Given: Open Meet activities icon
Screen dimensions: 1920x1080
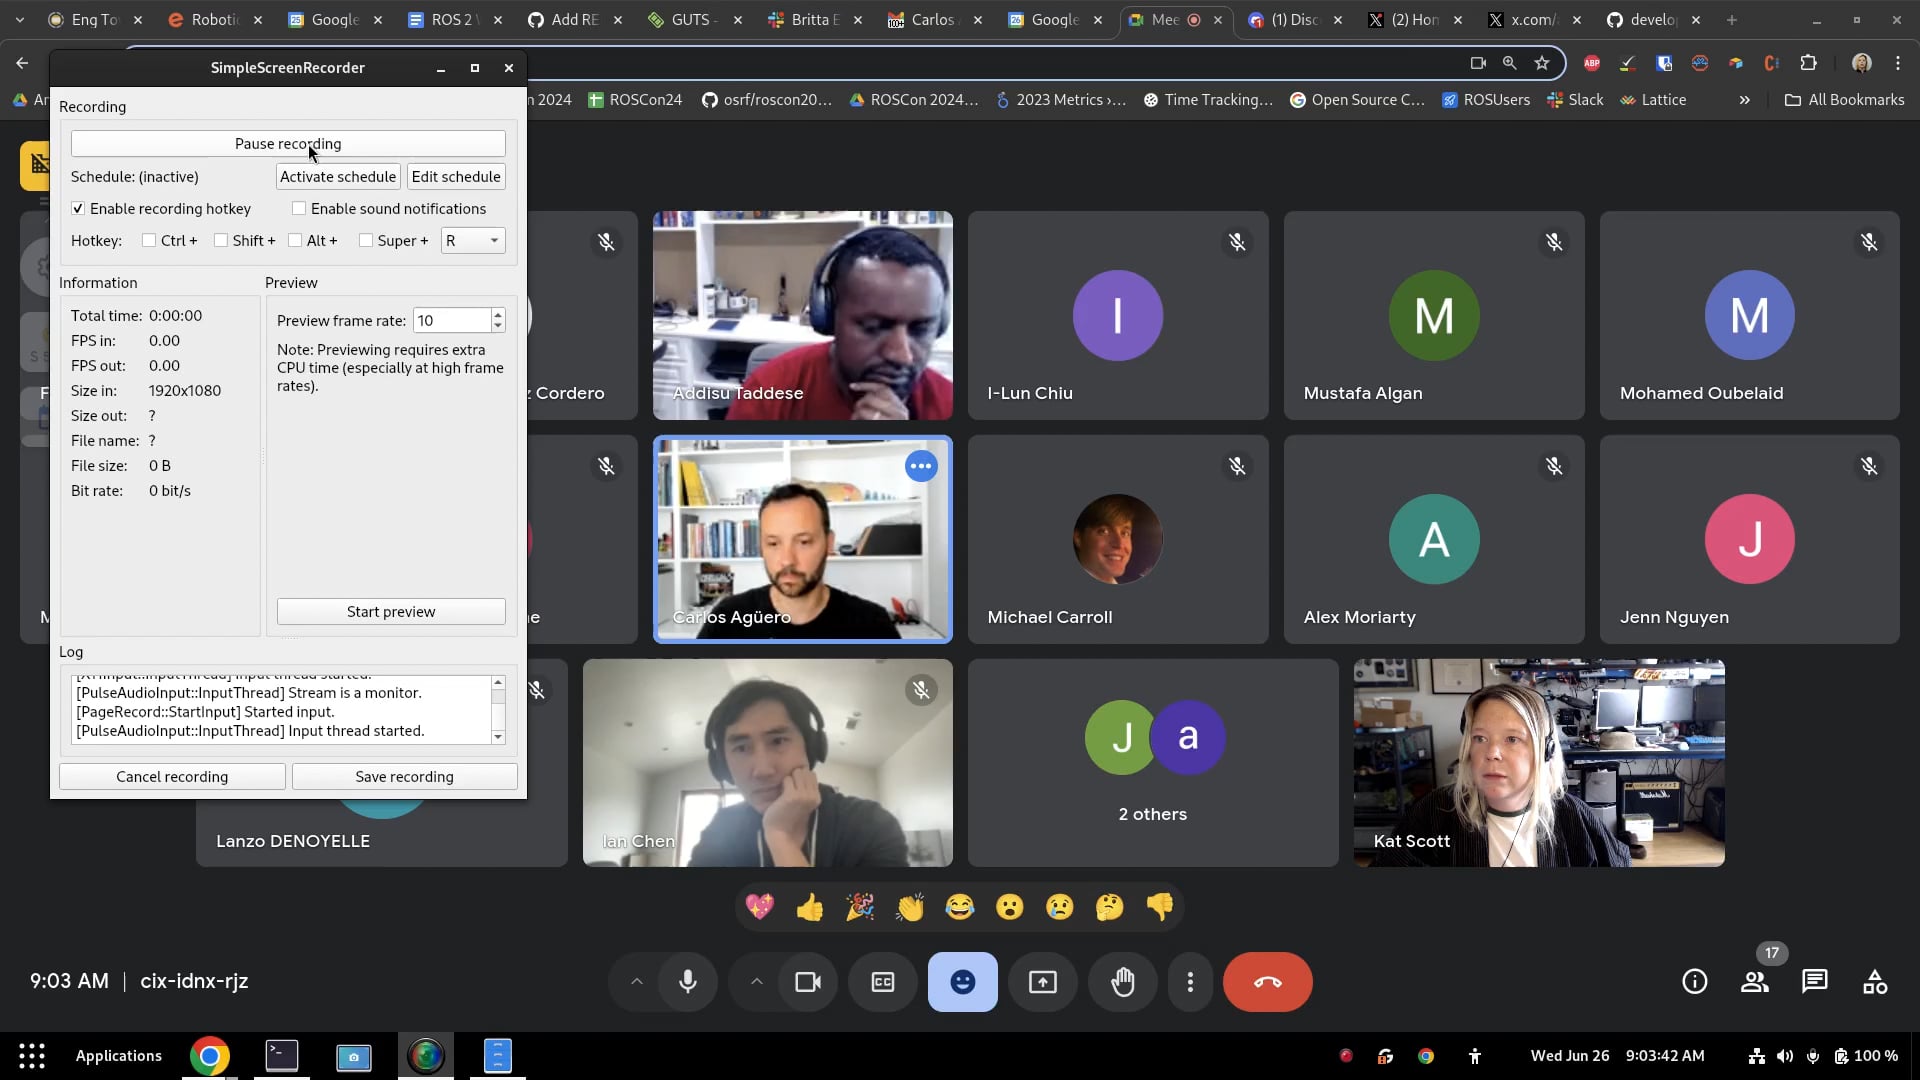Looking at the screenshot, I should click(1875, 982).
